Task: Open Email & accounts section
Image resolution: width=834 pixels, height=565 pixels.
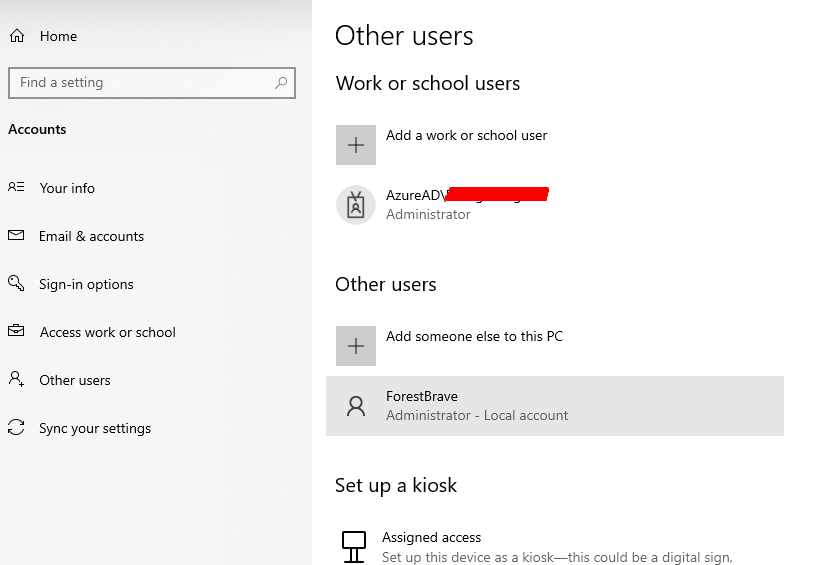Action: point(91,236)
